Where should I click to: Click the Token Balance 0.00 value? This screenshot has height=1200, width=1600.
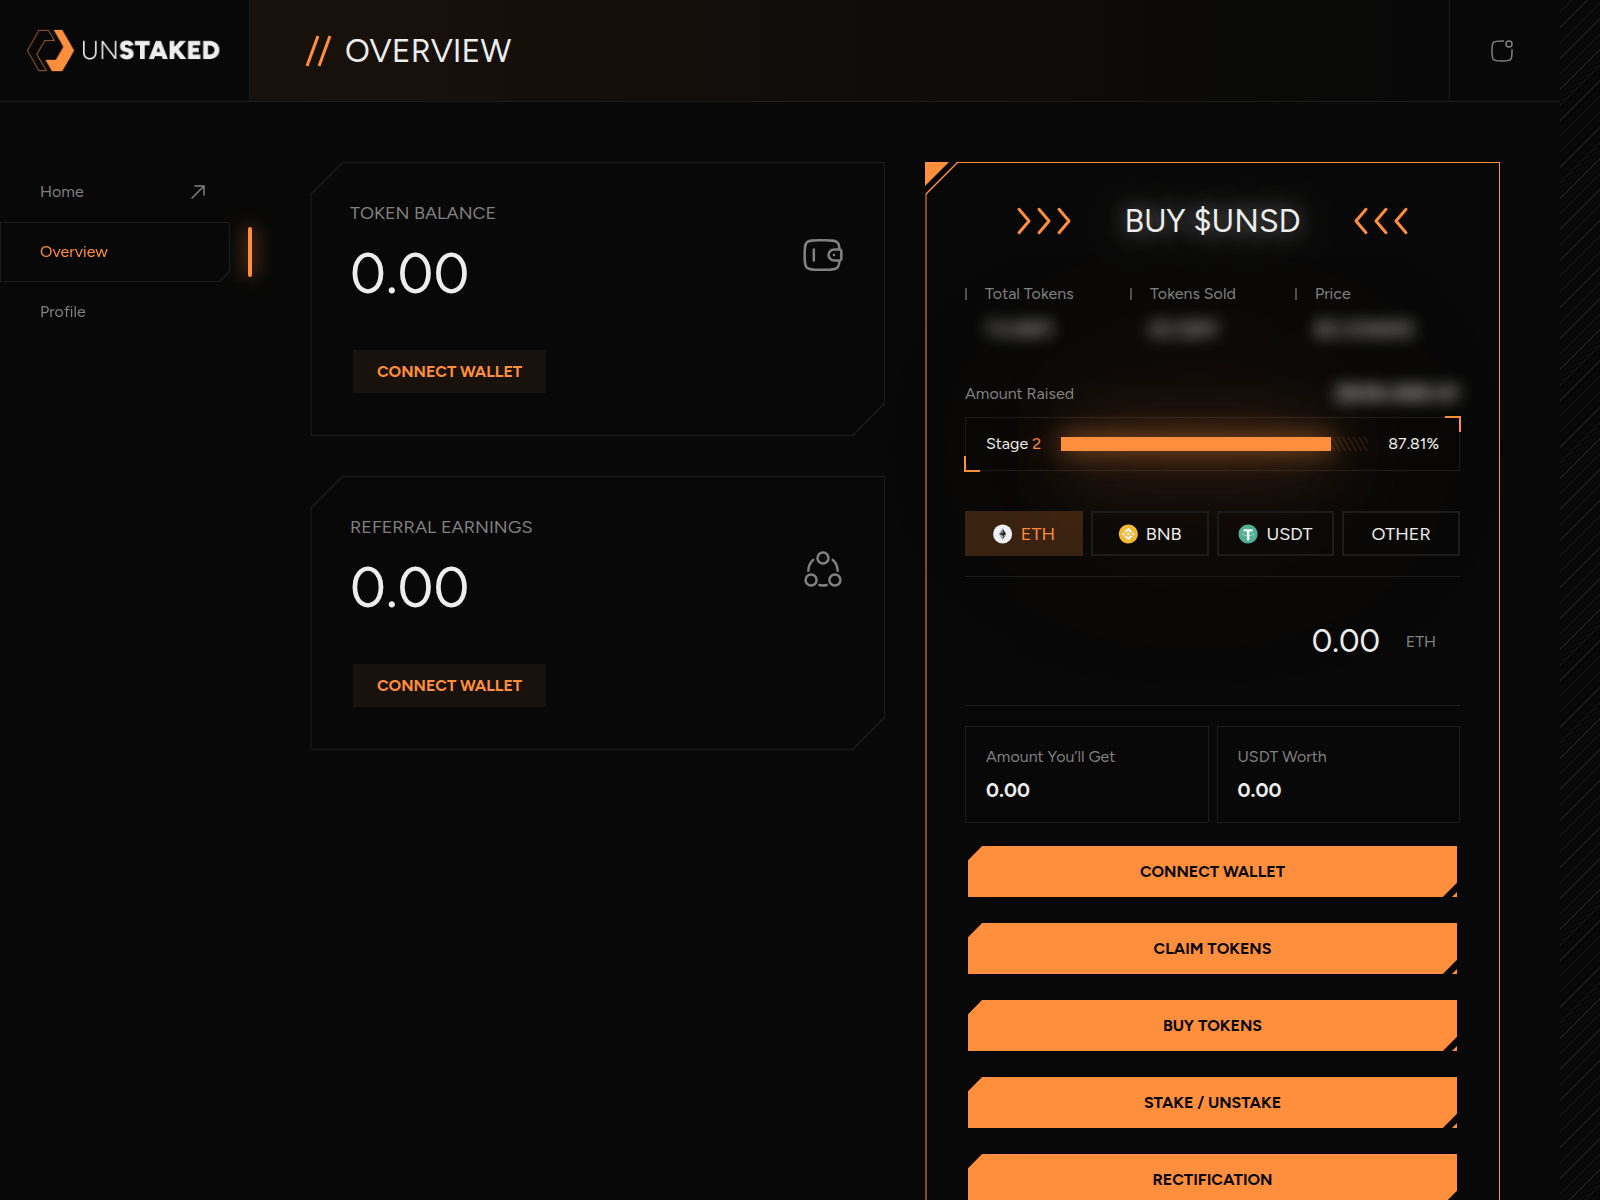coord(409,273)
